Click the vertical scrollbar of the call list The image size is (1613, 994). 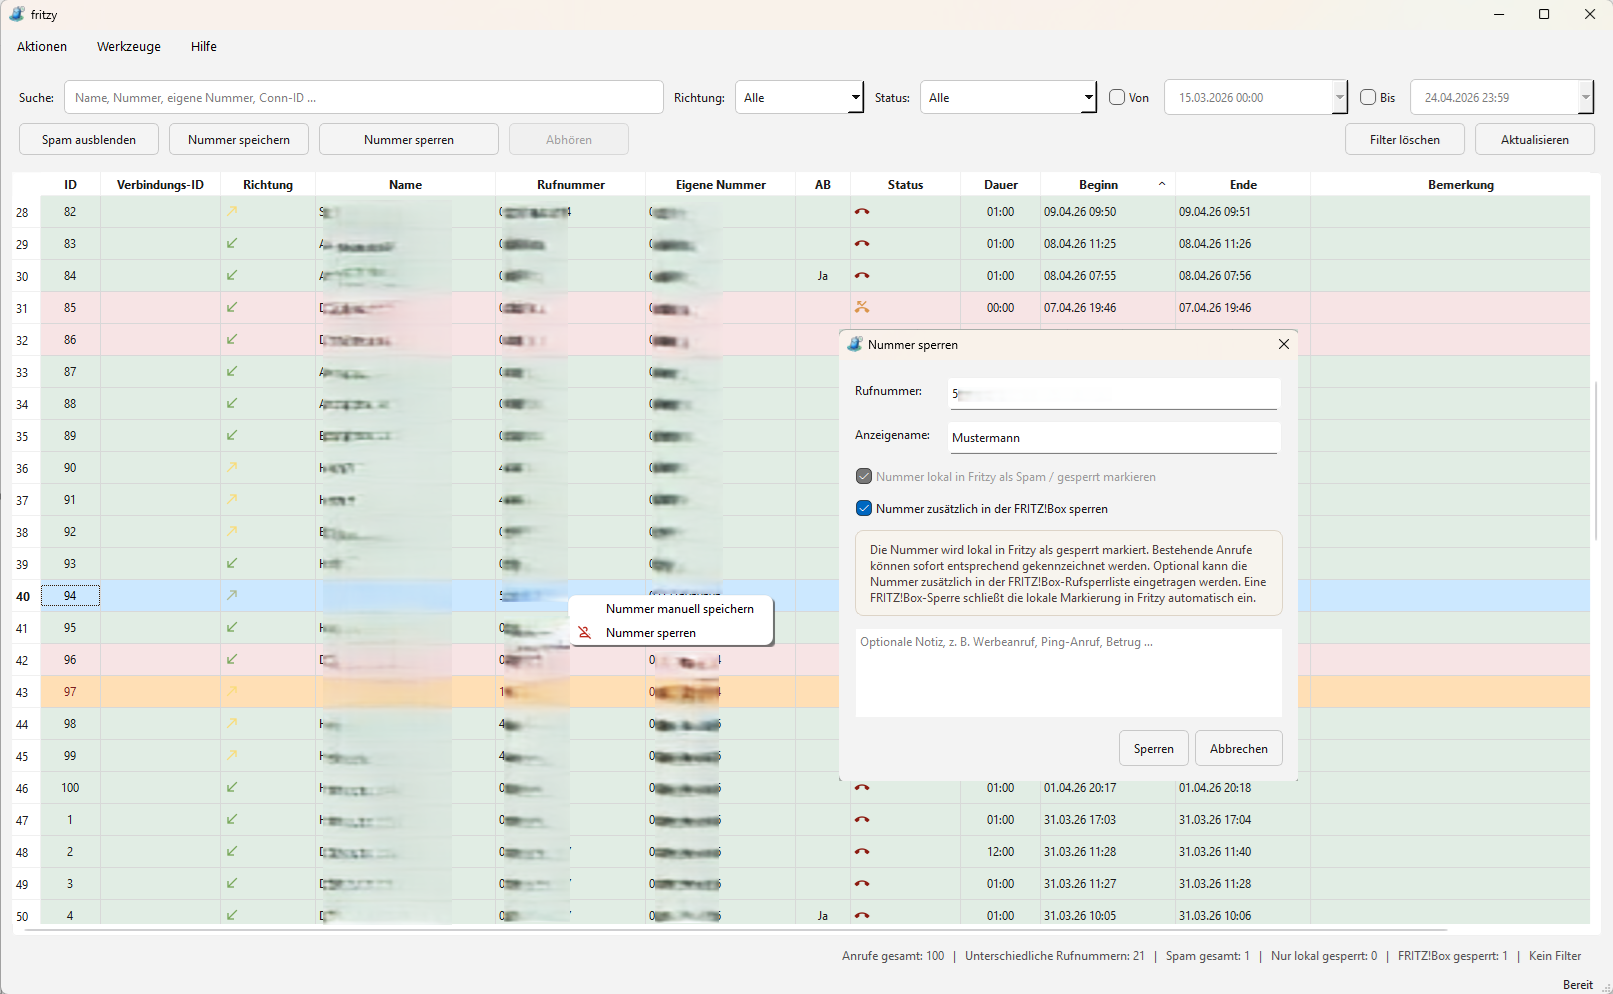1595,460
